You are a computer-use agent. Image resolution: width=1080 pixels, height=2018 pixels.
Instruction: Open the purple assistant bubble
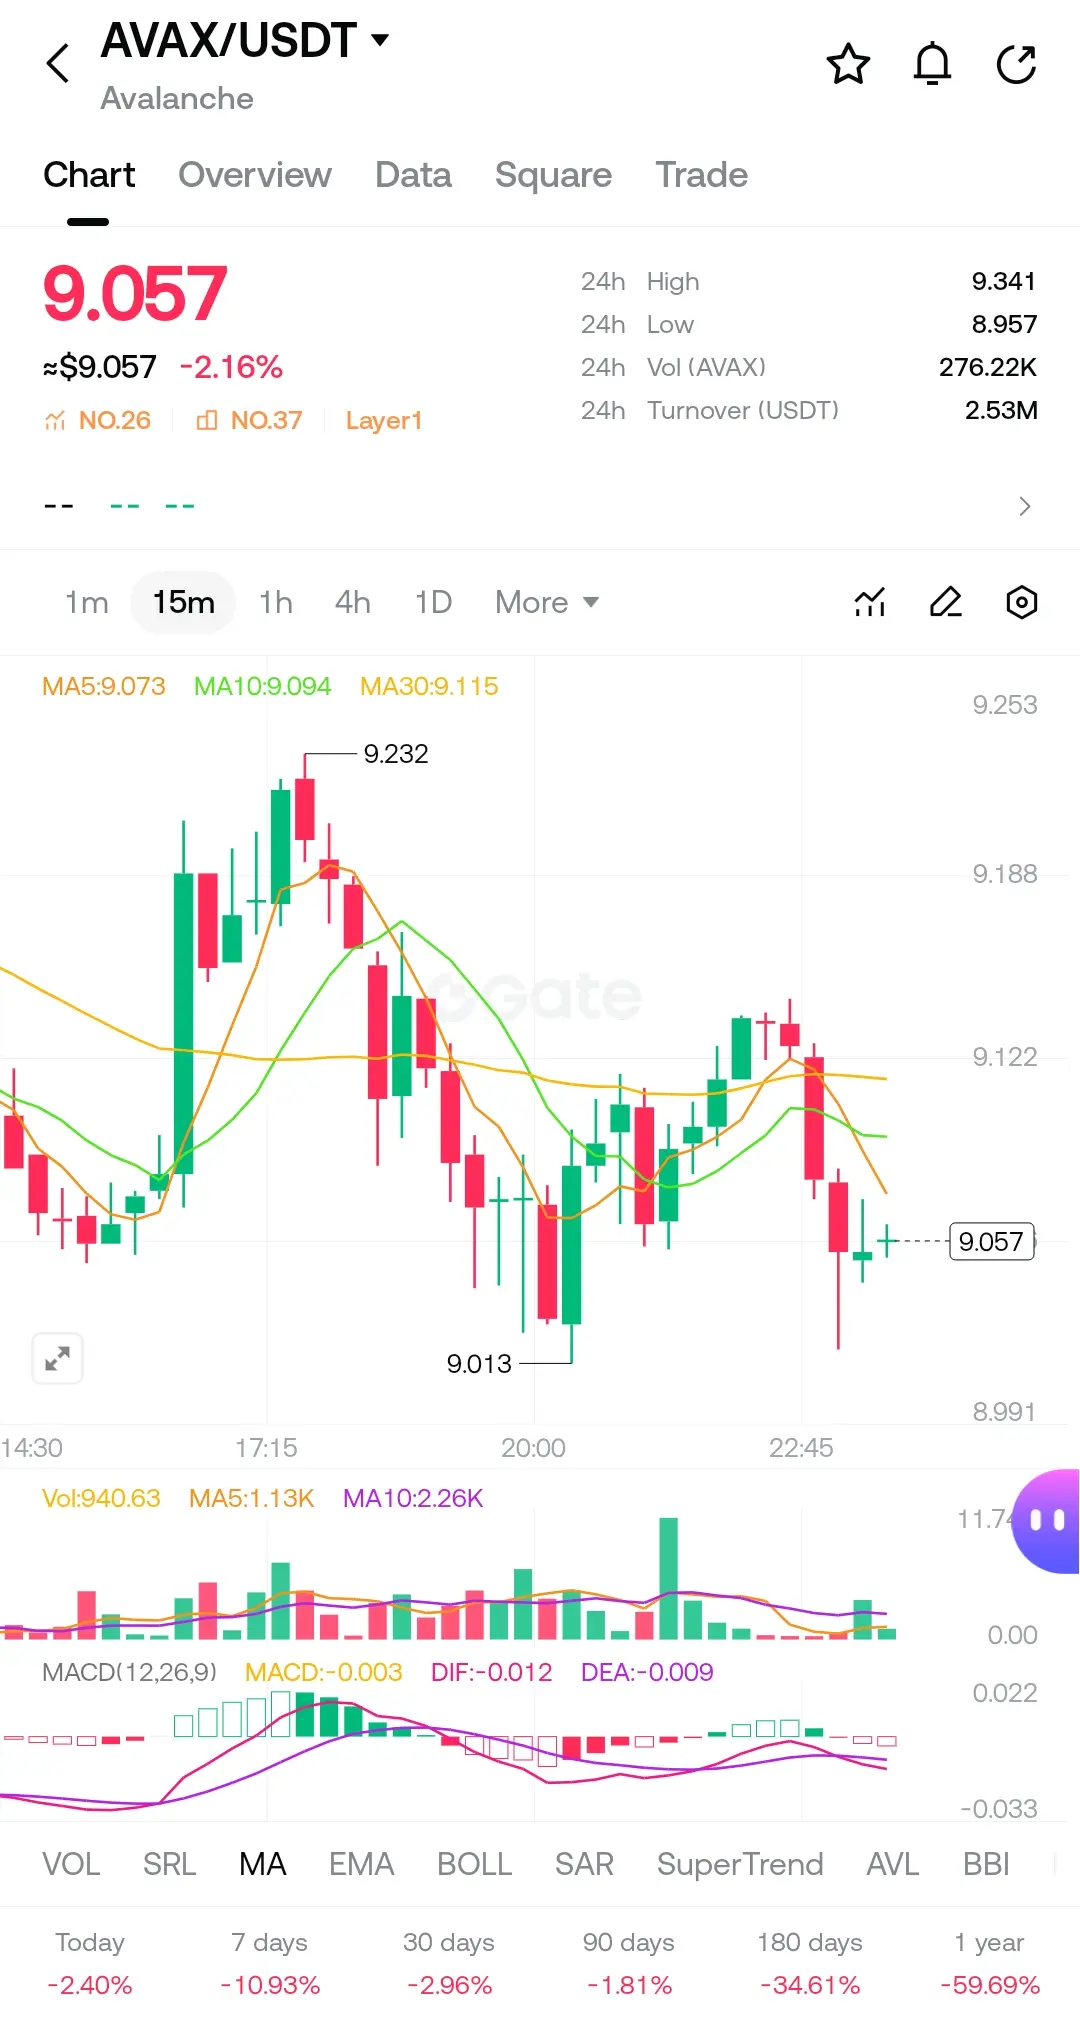(x=1046, y=1521)
